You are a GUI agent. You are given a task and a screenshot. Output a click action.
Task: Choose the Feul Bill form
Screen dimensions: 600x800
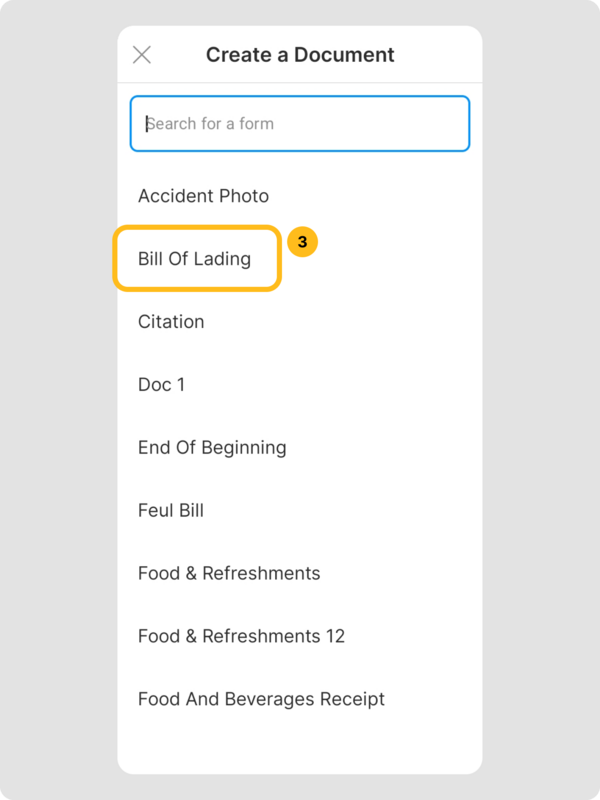(171, 510)
